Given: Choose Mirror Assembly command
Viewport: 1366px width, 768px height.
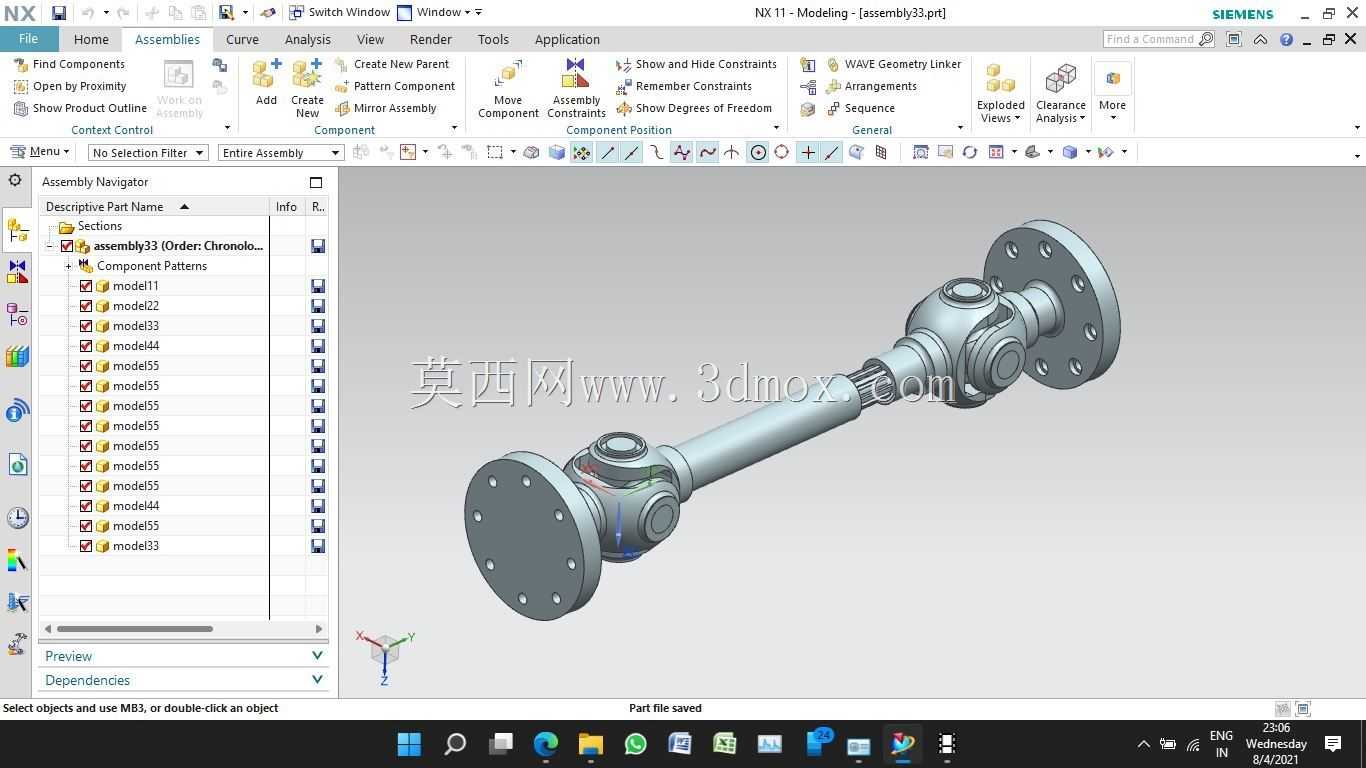Looking at the screenshot, I should [385, 108].
